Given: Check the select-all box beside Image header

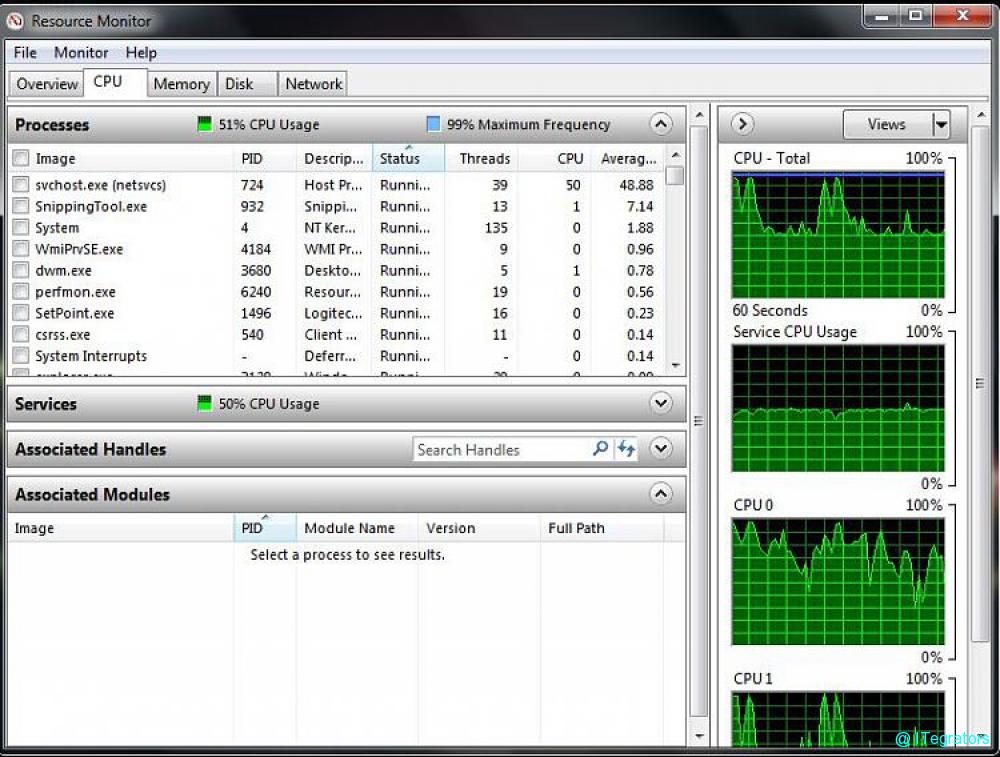Looking at the screenshot, I should pyautogui.click(x=21, y=158).
